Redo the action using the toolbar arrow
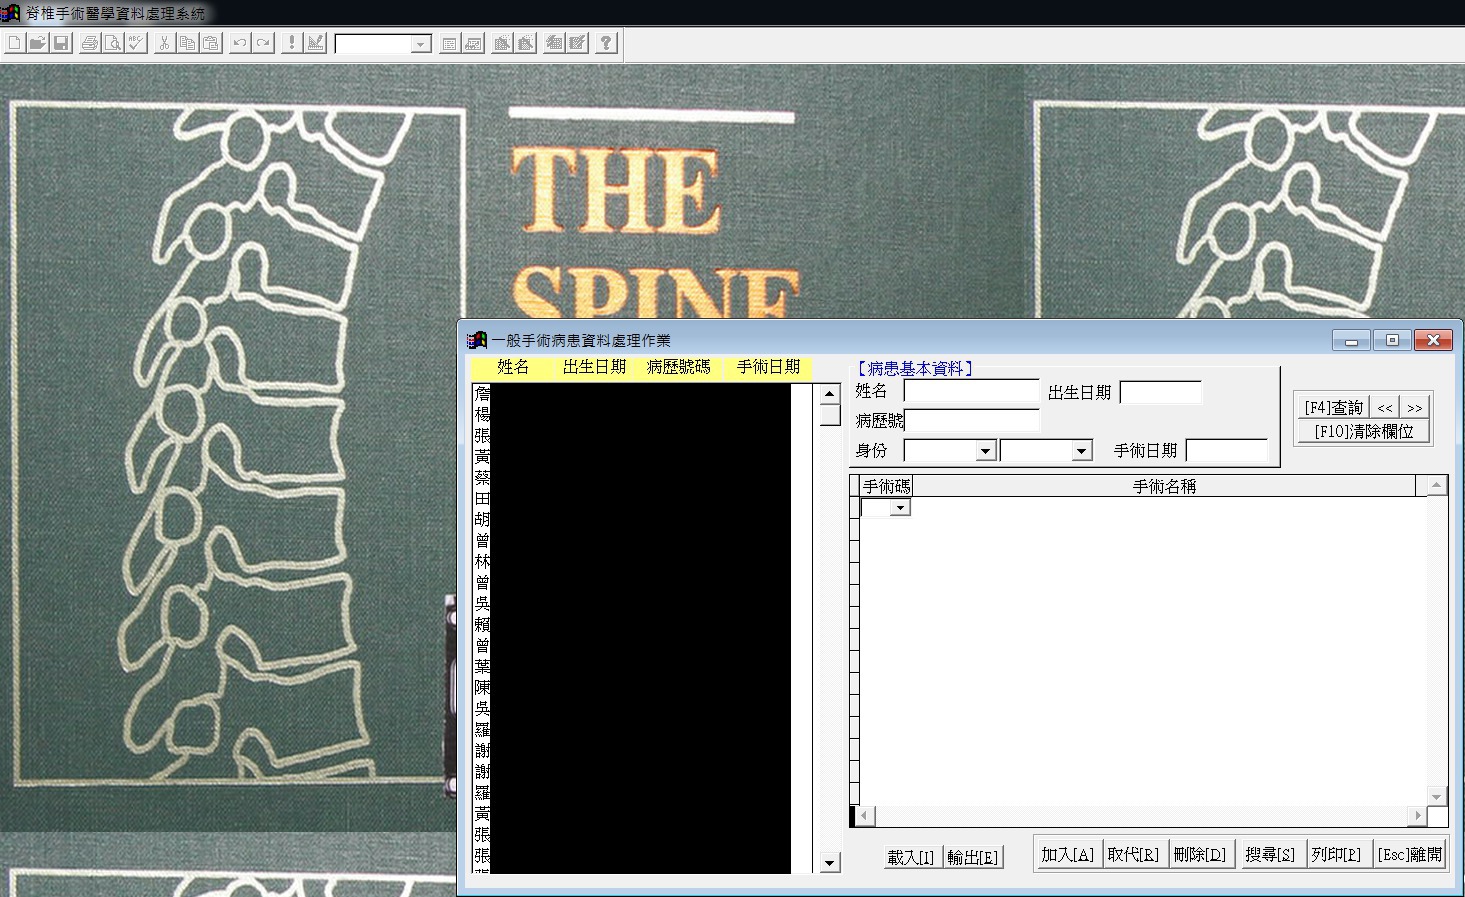This screenshot has width=1465, height=897. click(x=262, y=43)
